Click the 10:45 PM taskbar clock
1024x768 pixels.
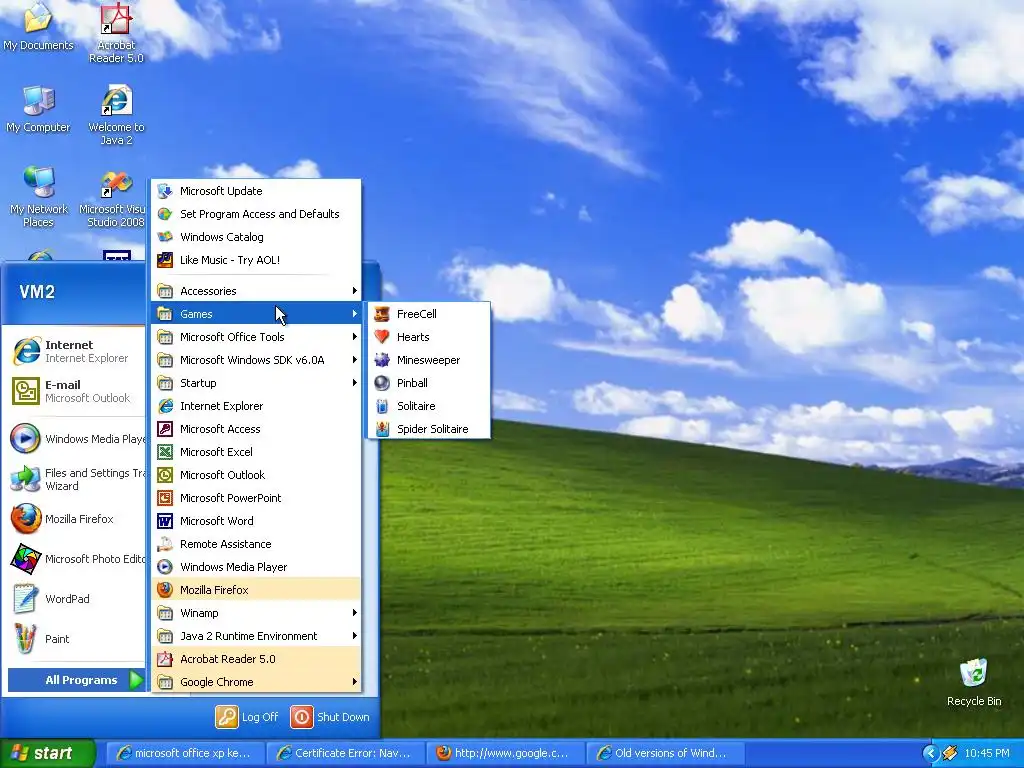[x=987, y=753]
